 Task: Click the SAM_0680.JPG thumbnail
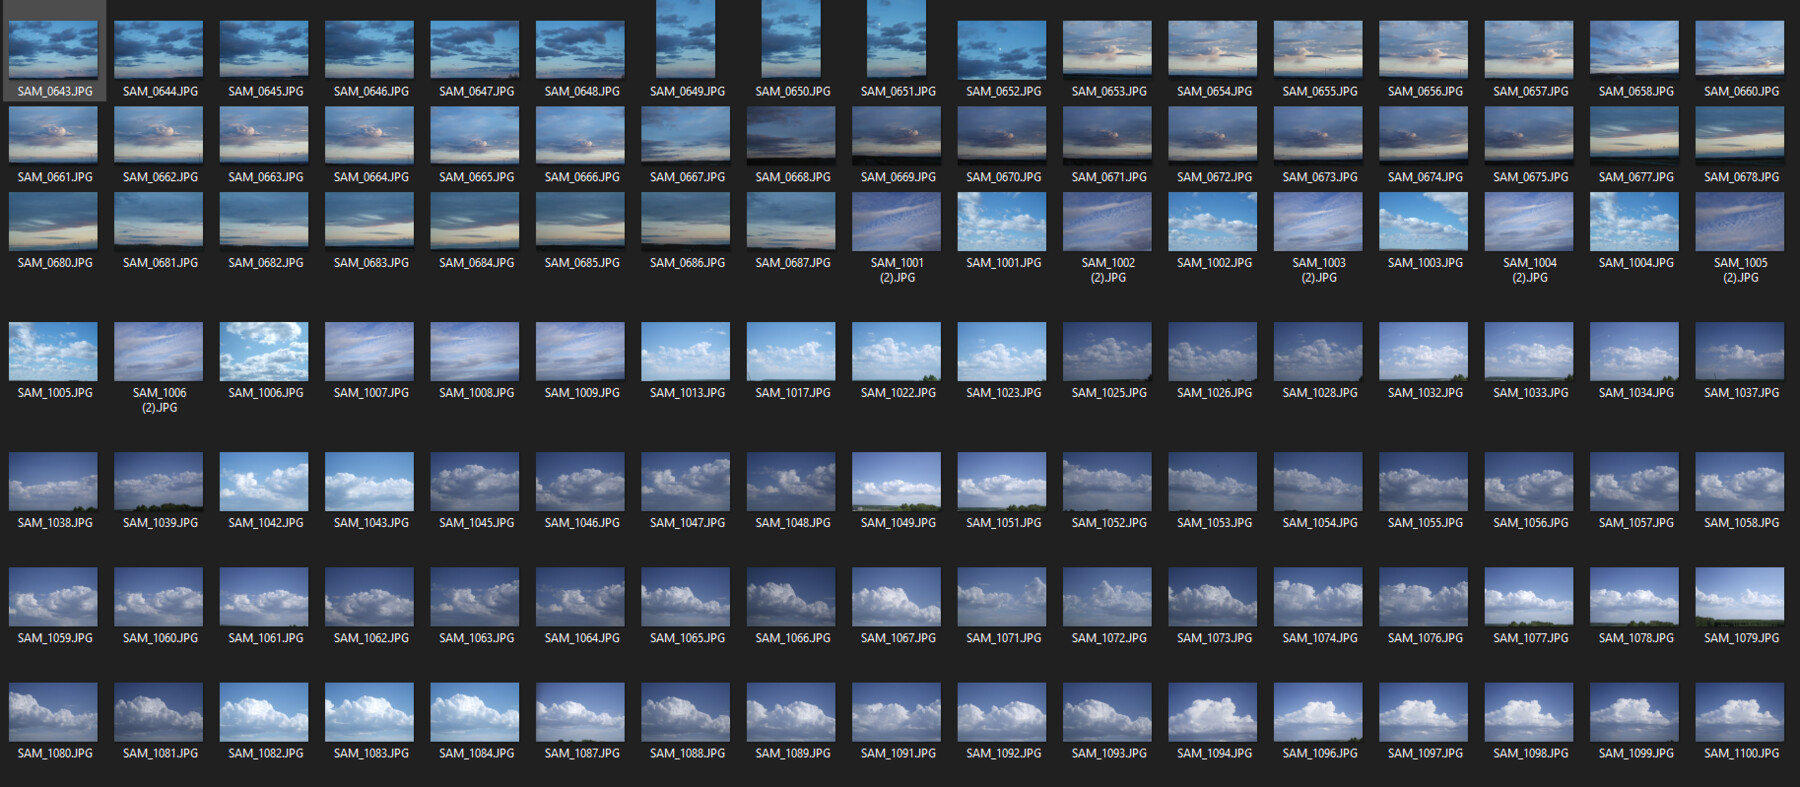pos(53,221)
